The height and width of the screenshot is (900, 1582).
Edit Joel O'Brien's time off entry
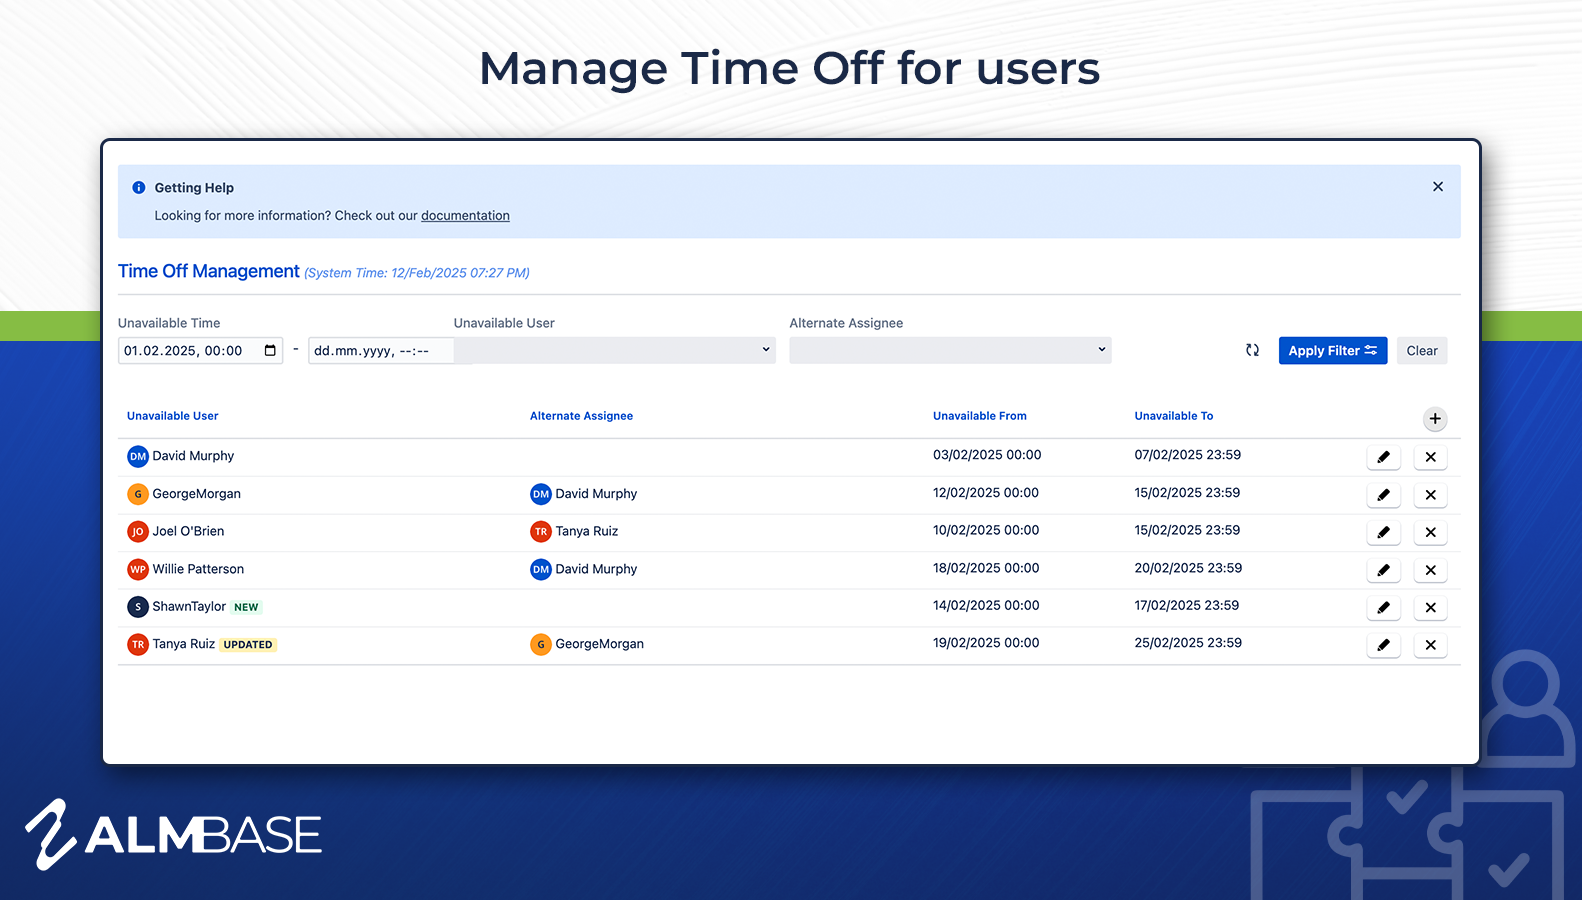(x=1383, y=532)
